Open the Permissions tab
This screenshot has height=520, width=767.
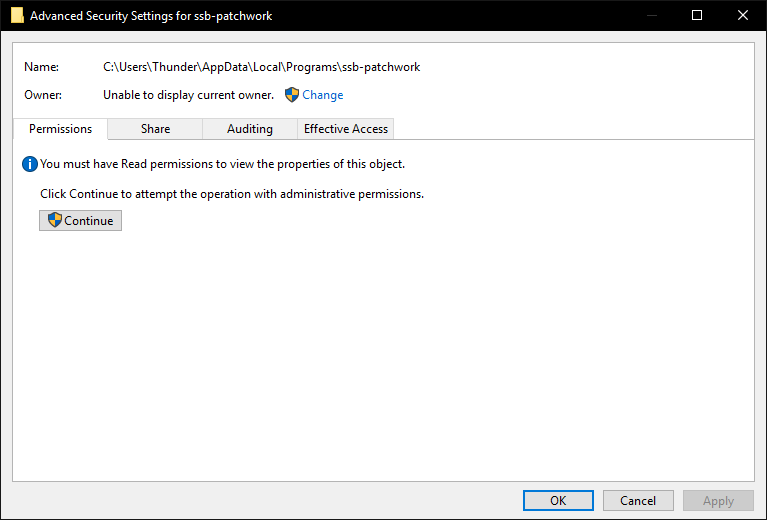coord(60,129)
